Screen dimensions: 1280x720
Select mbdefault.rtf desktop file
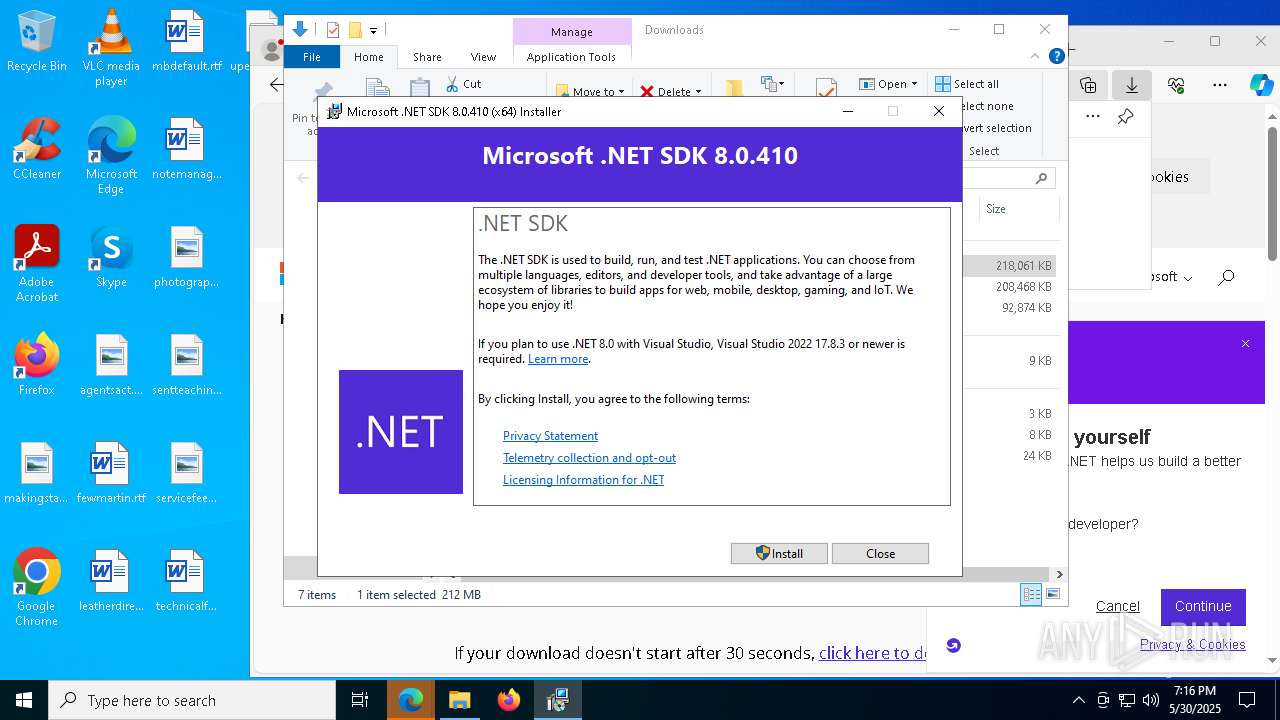pos(187,42)
